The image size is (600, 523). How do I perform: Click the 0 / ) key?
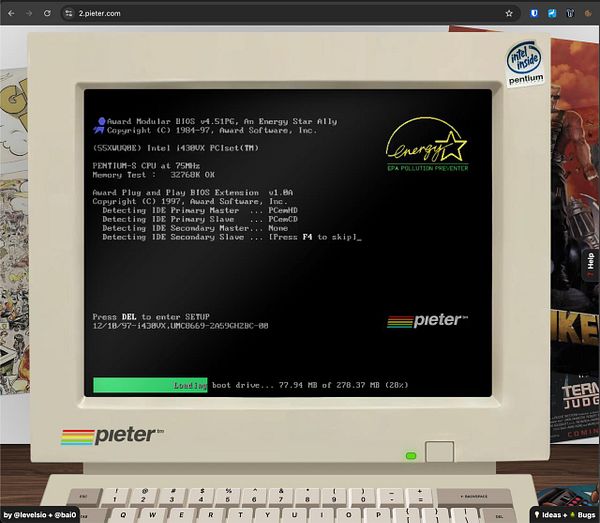pyautogui.click(x=362, y=496)
